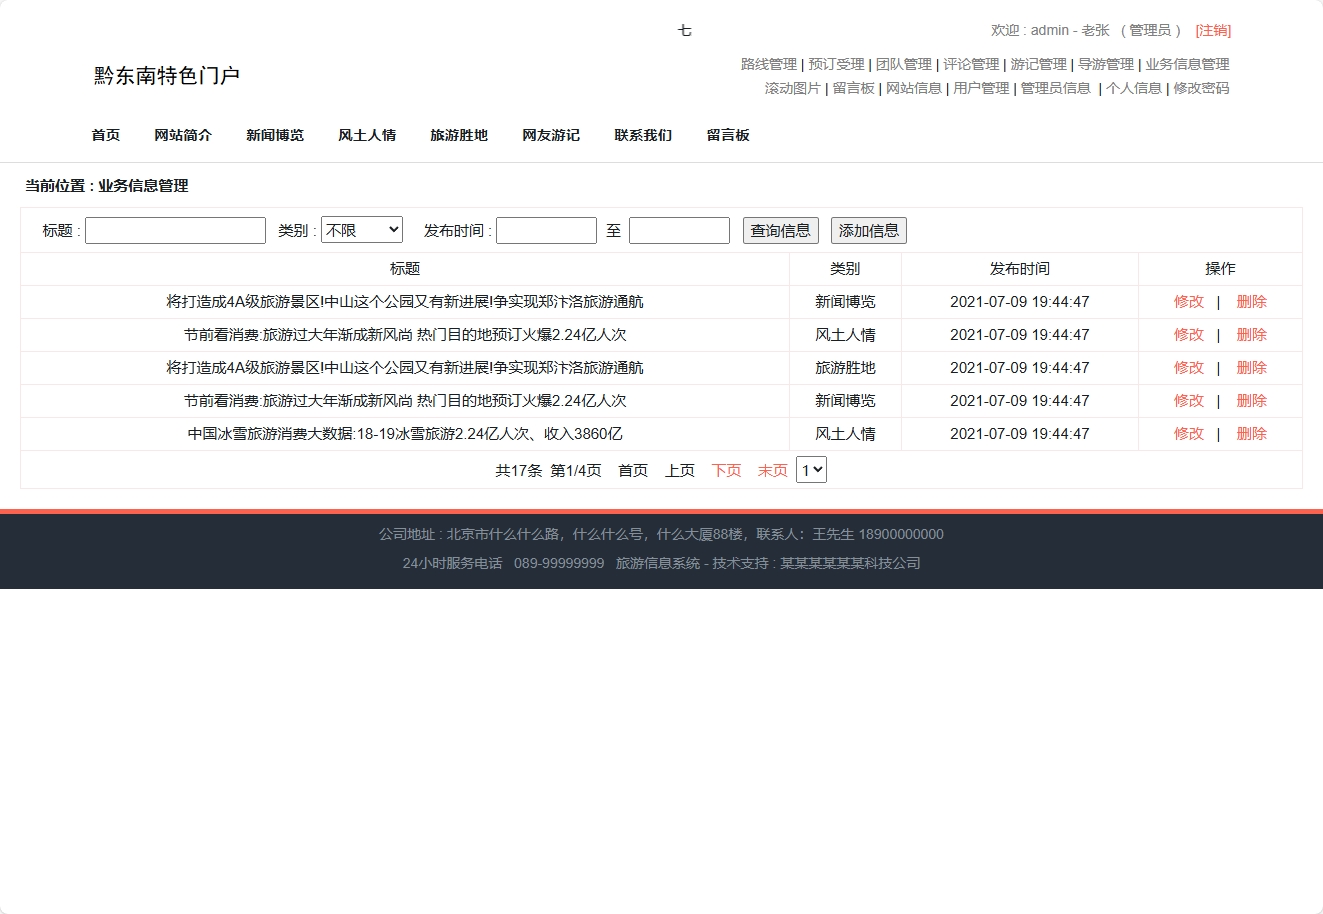Go to next page with 下页
The width and height of the screenshot is (1323, 914).
click(x=726, y=471)
